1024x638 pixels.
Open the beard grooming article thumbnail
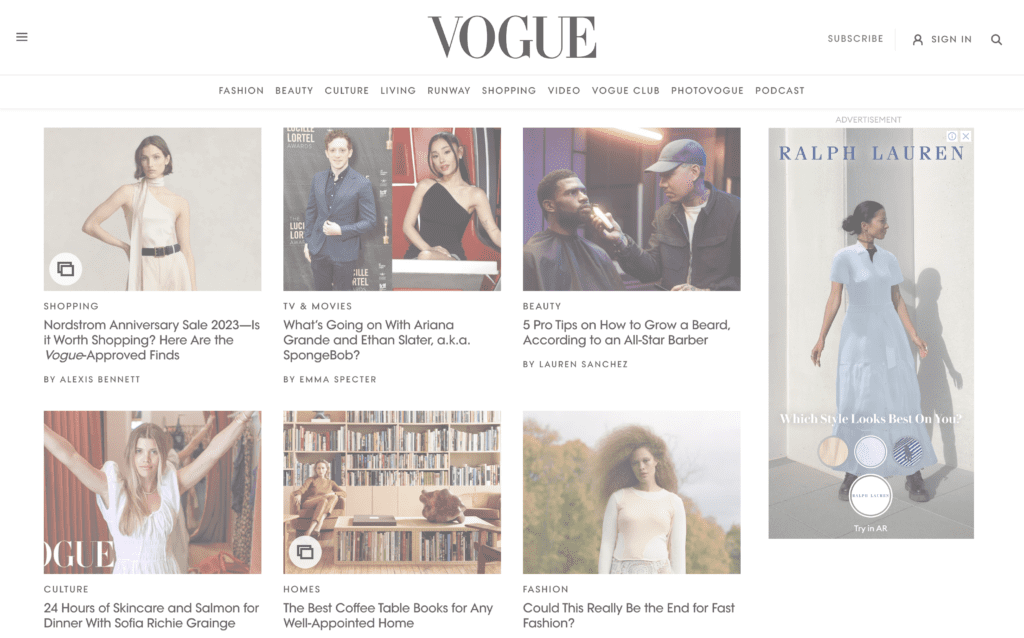[632, 209]
